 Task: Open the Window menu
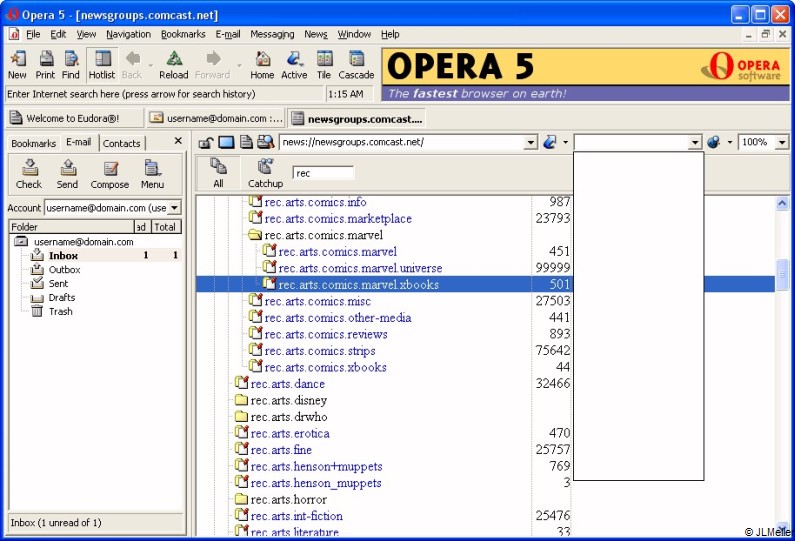(x=354, y=34)
